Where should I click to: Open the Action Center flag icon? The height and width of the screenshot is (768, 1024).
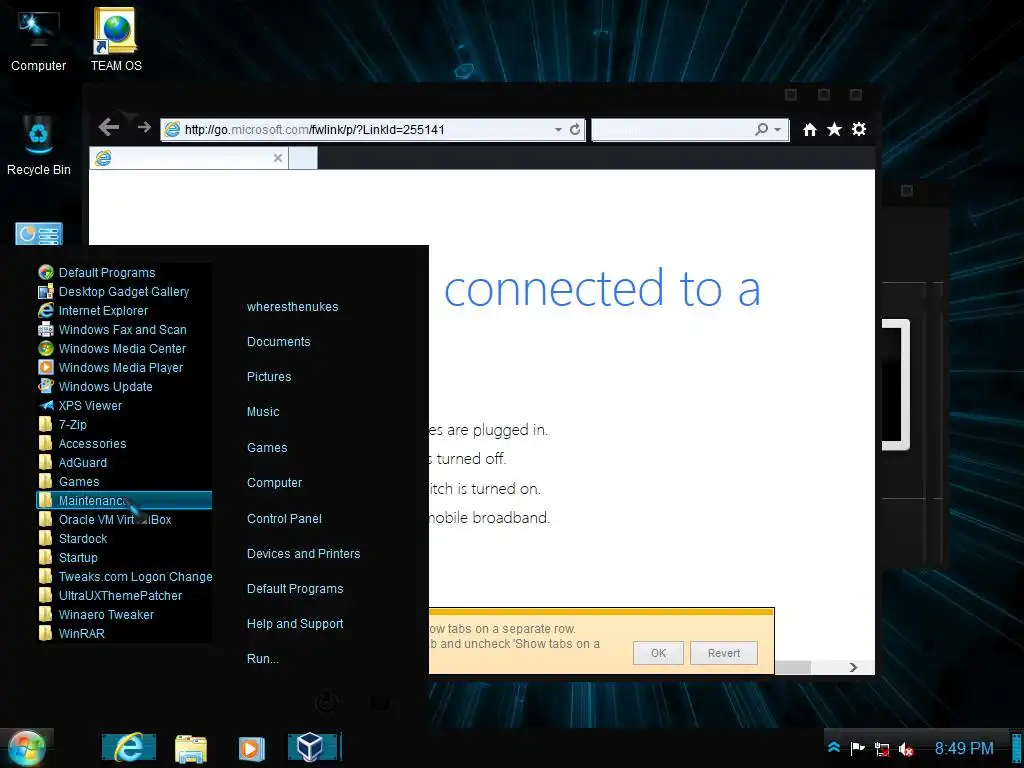pos(857,748)
